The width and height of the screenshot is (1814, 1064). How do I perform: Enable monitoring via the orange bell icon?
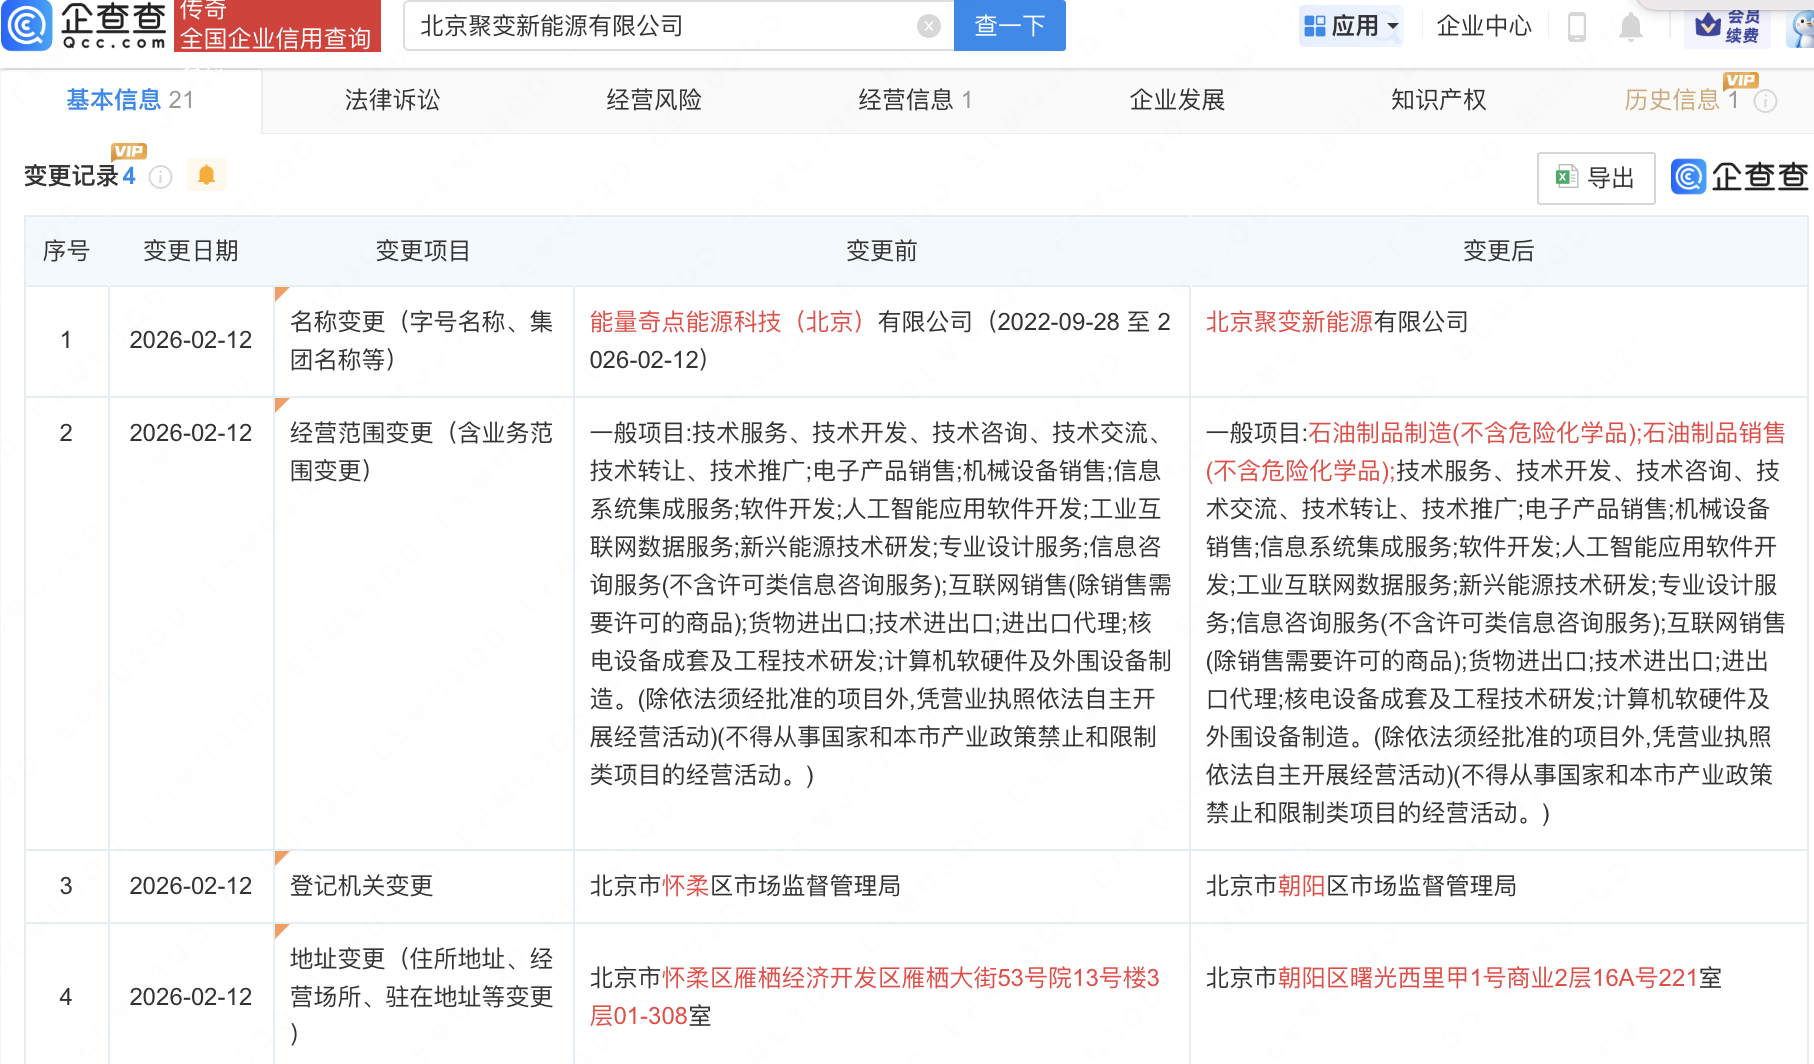click(x=207, y=174)
